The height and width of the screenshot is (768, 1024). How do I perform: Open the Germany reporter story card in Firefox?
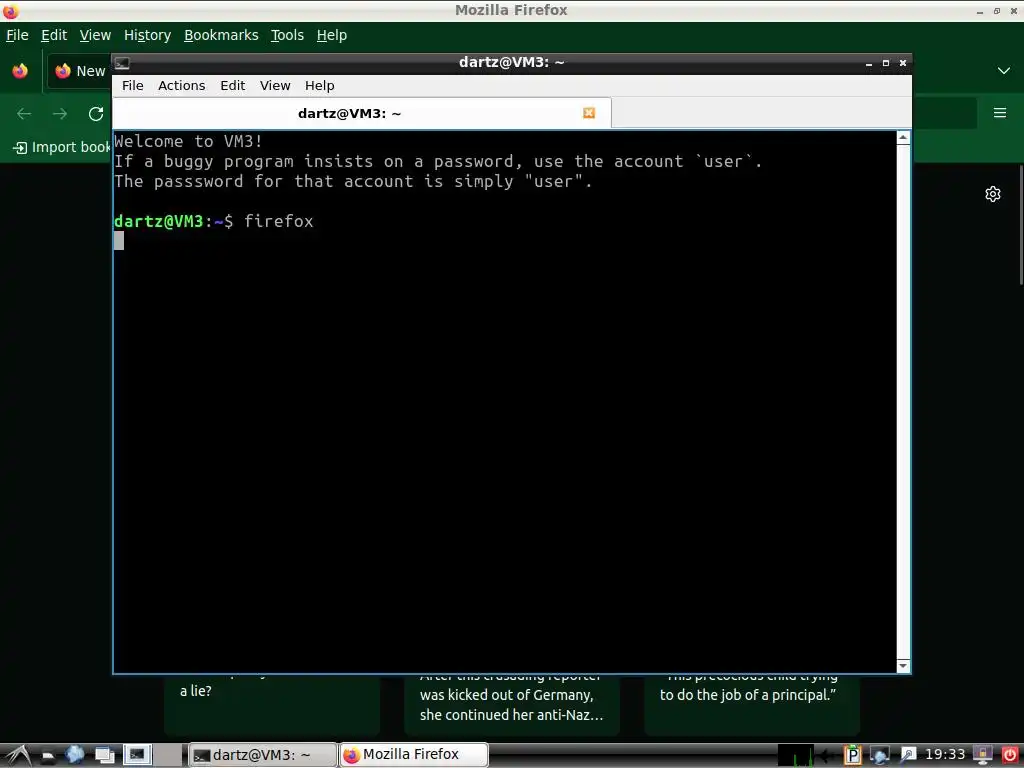click(x=512, y=705)
